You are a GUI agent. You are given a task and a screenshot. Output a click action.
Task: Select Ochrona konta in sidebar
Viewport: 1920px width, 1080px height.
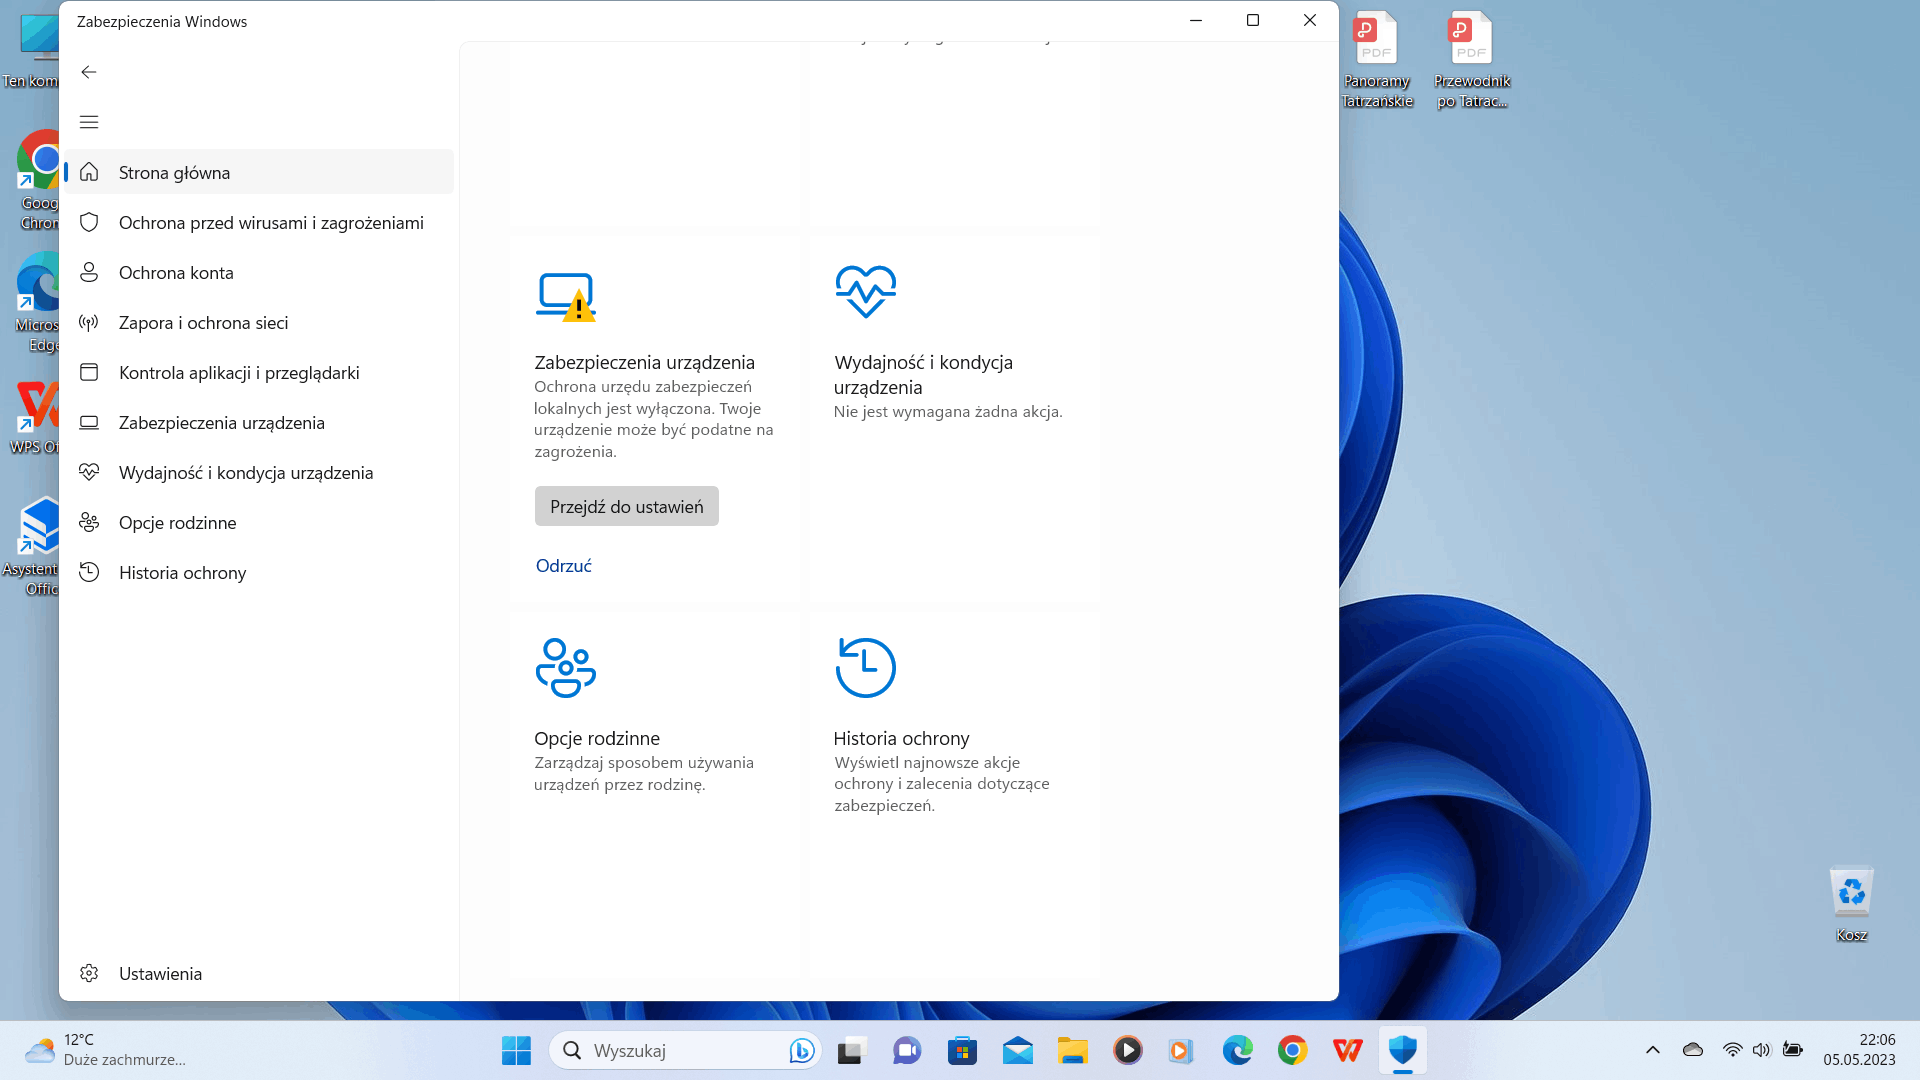coord(176,272)
